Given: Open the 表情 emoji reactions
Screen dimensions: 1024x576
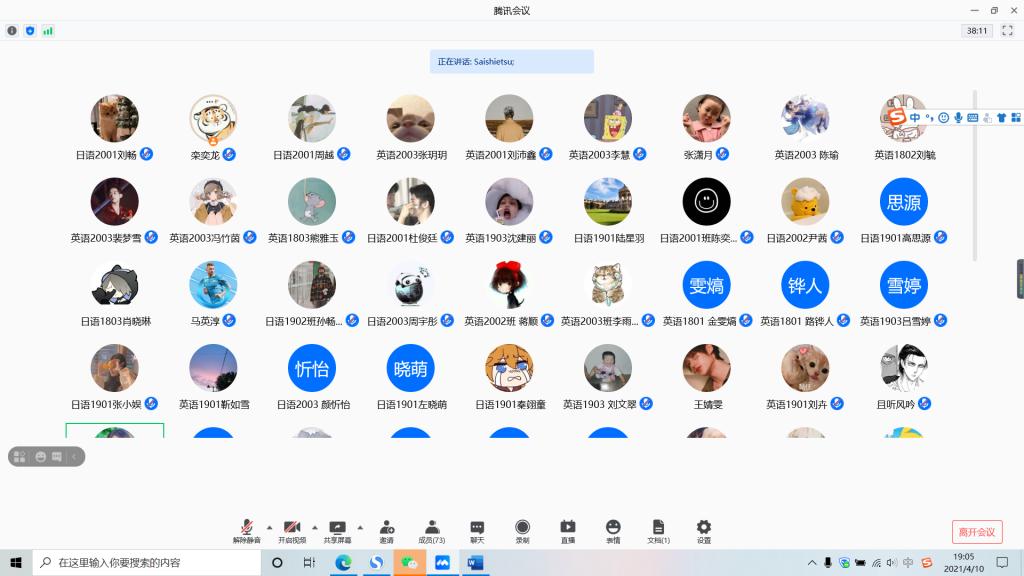Looking at the screenshot, I should 613,531.
